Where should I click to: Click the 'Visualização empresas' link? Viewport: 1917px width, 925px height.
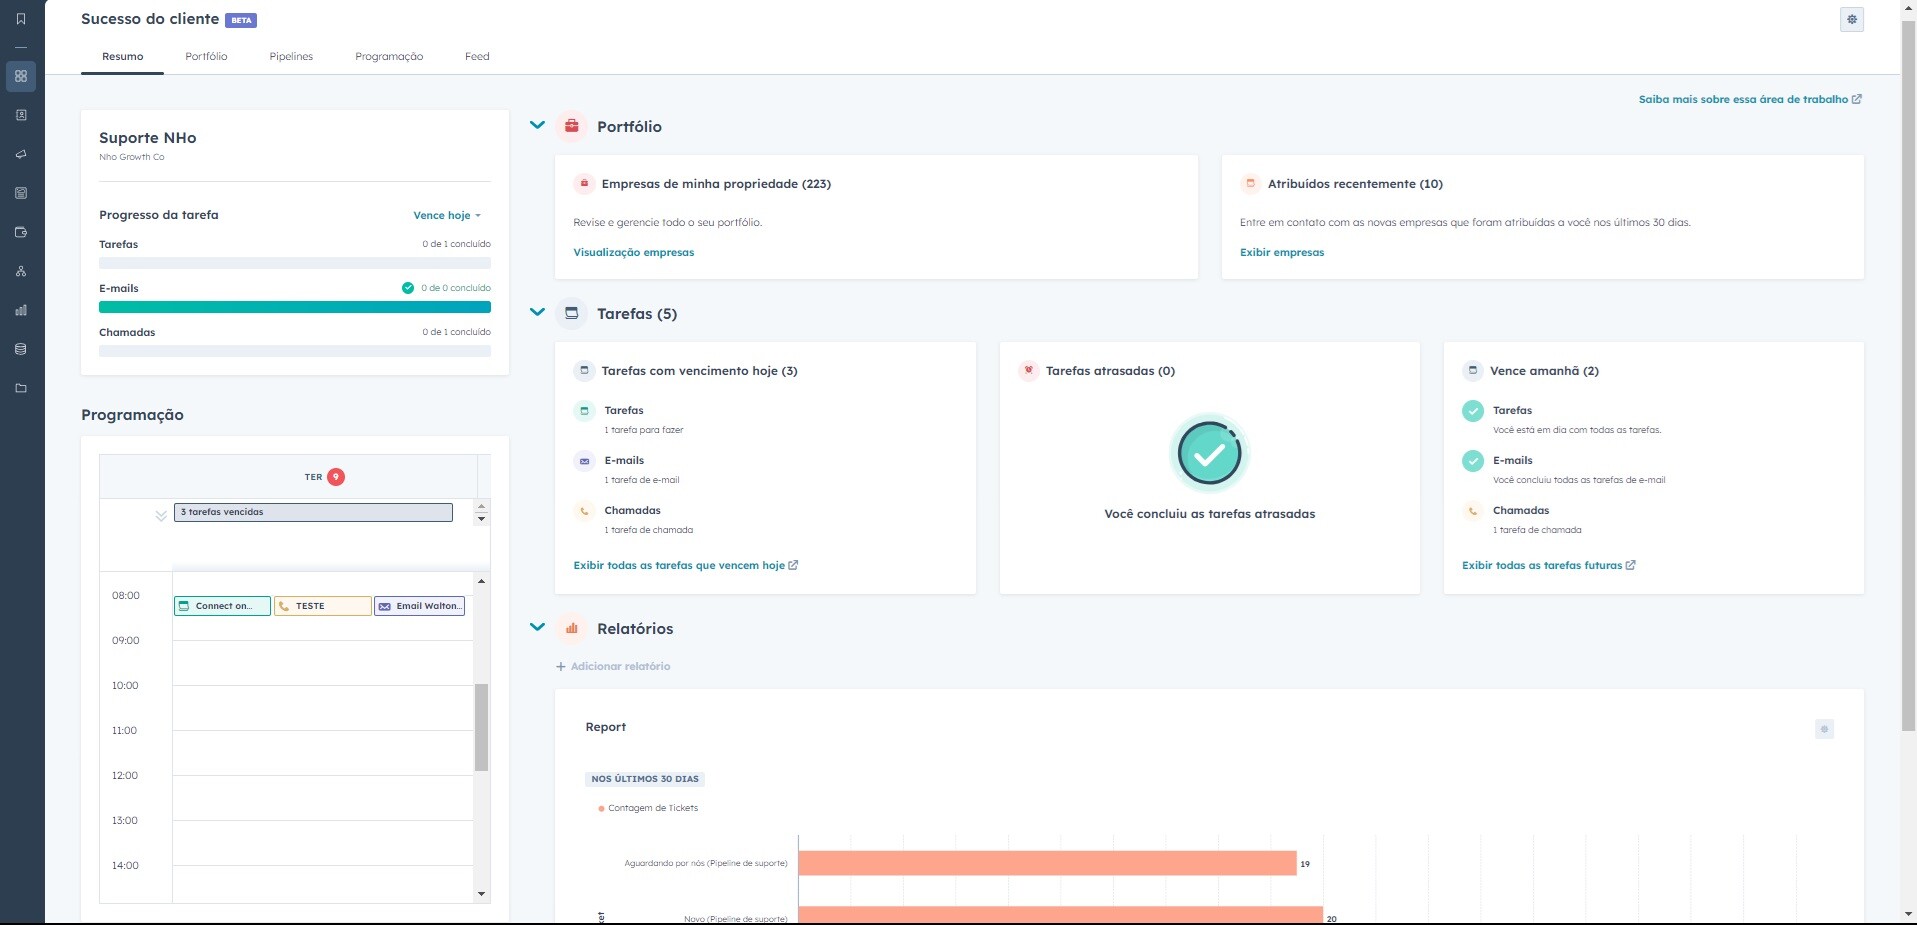[633, 252]
